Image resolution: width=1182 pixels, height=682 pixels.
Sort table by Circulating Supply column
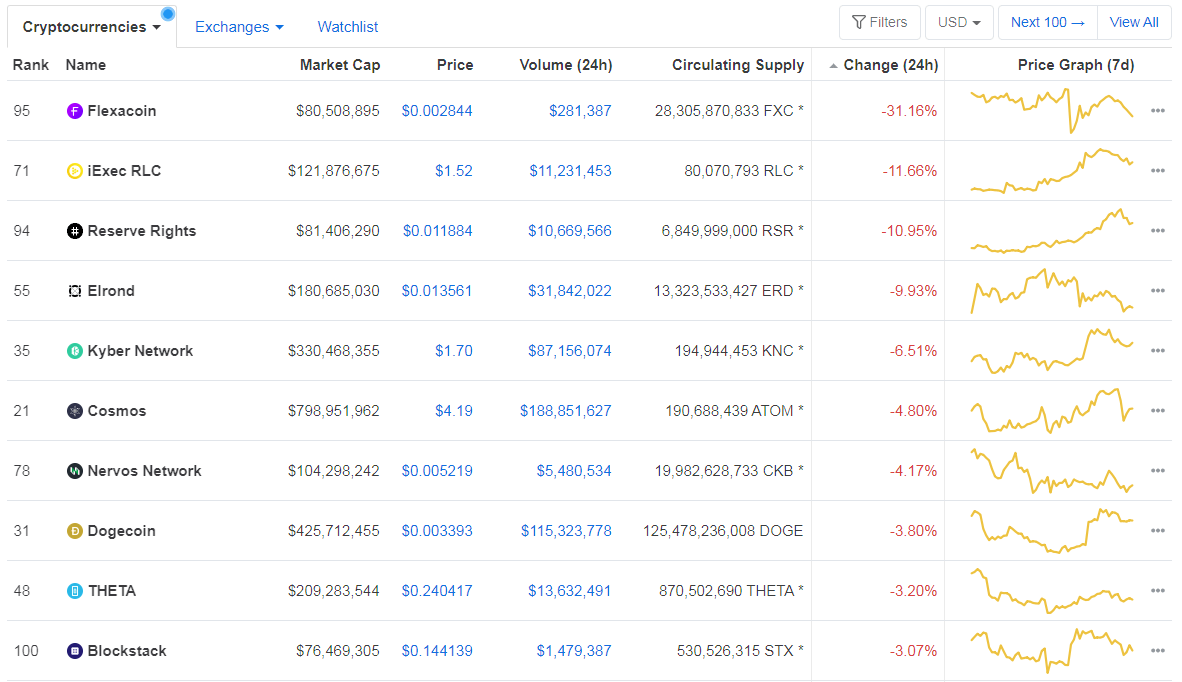pos(738,65)
